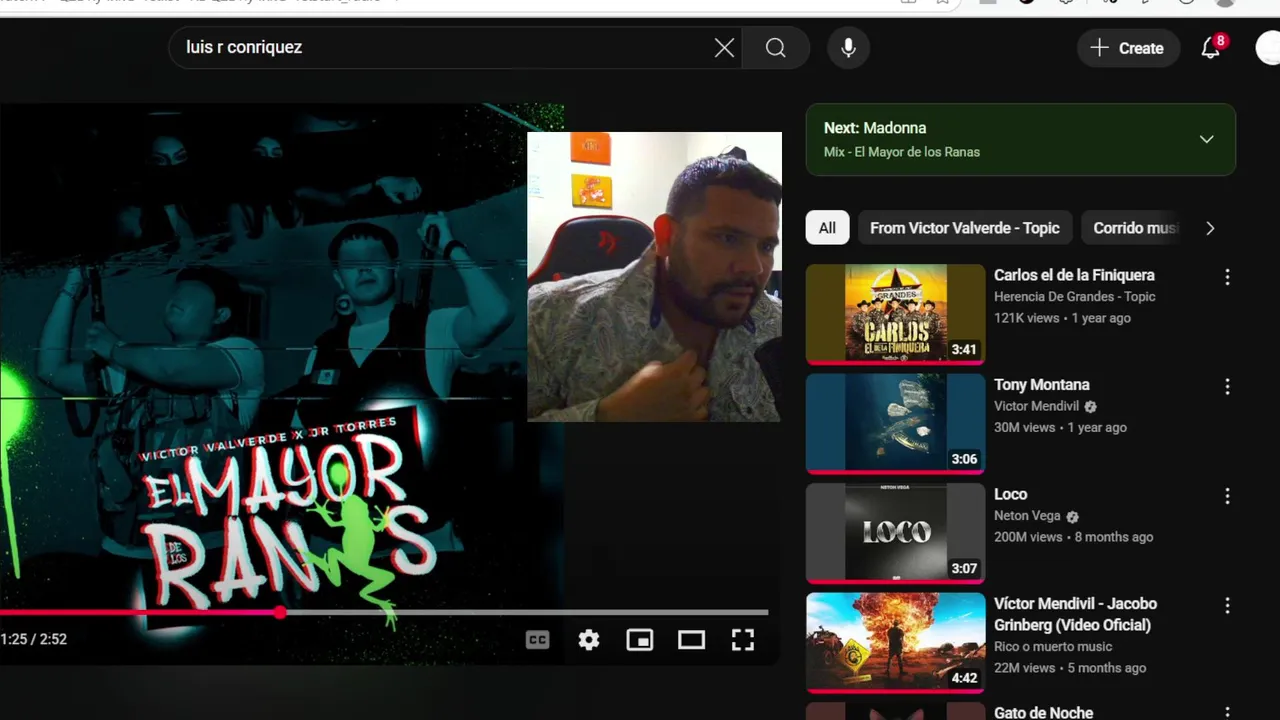Click the 121K views text under Carlos video
This screenshot has height=720, width=1280.
click(1026, 318)
